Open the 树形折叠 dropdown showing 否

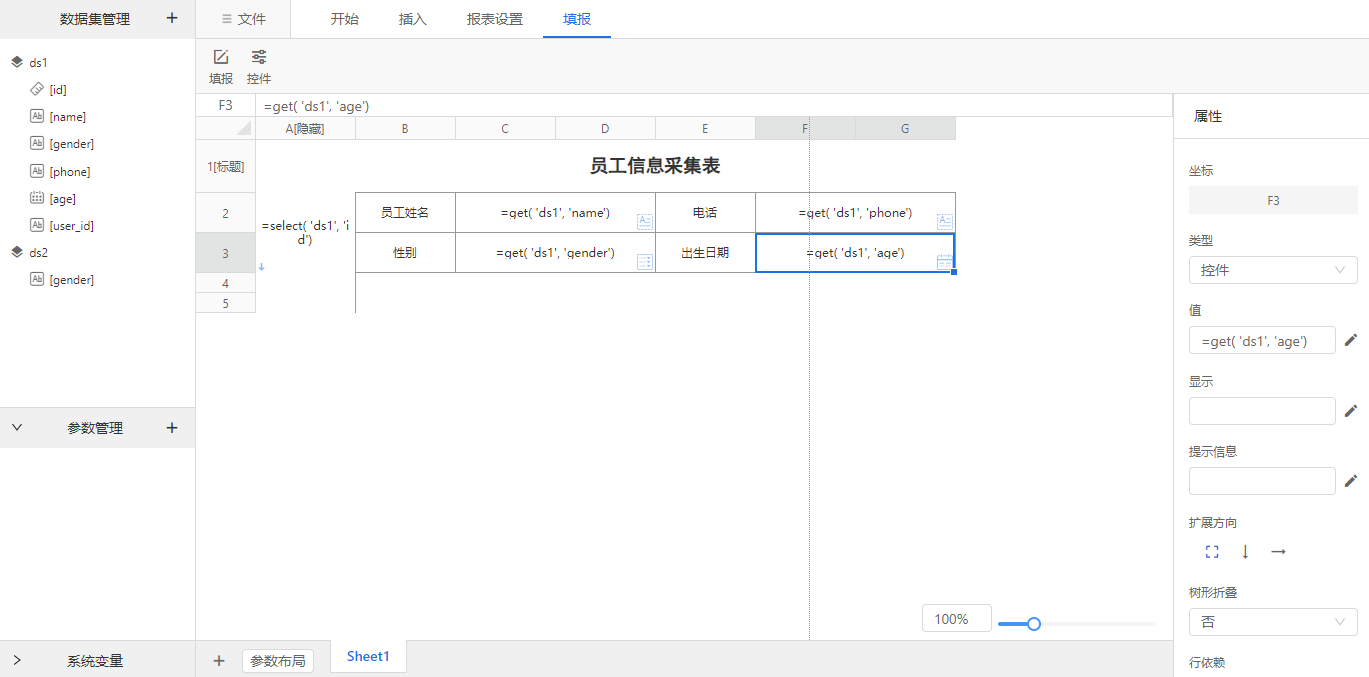(1272, 622)
